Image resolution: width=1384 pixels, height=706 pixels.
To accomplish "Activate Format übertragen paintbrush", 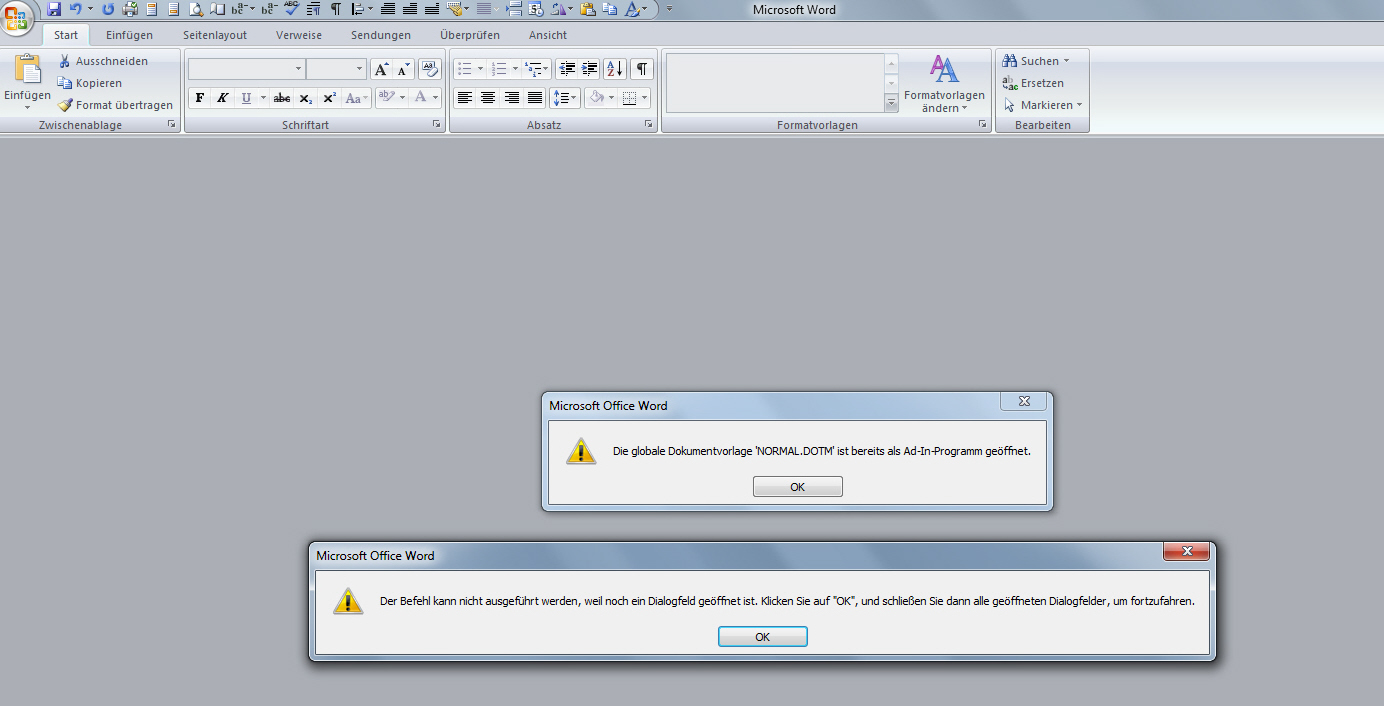I will [x=65, y=105].
